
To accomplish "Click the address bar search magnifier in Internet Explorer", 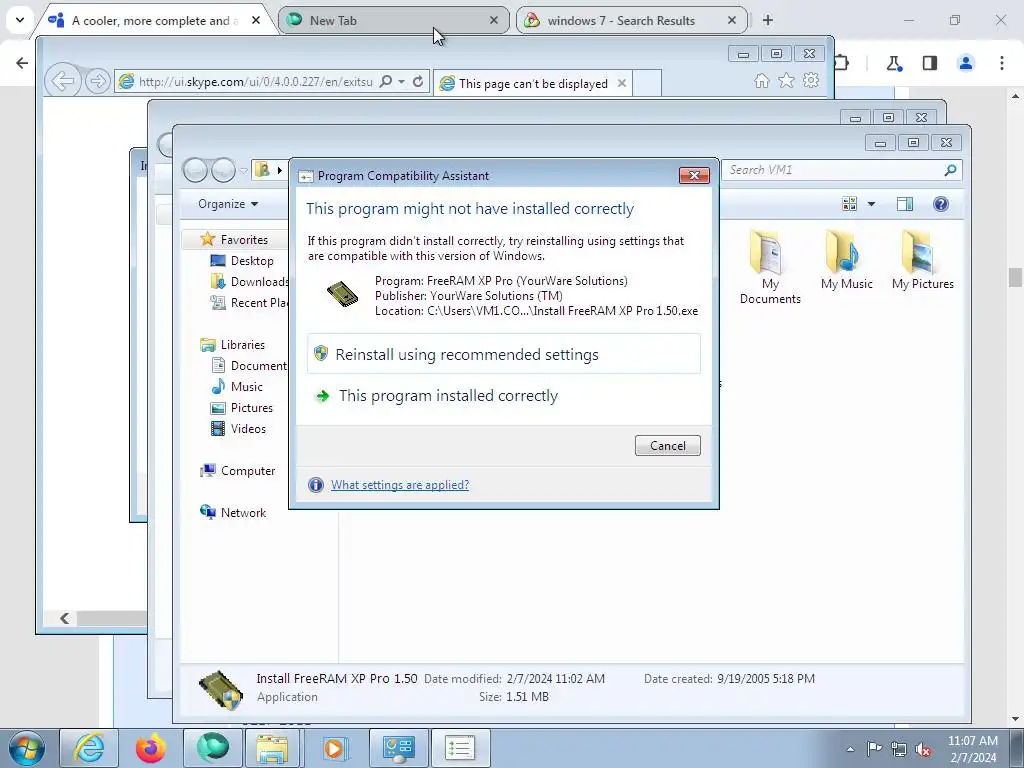I will 386,81.
